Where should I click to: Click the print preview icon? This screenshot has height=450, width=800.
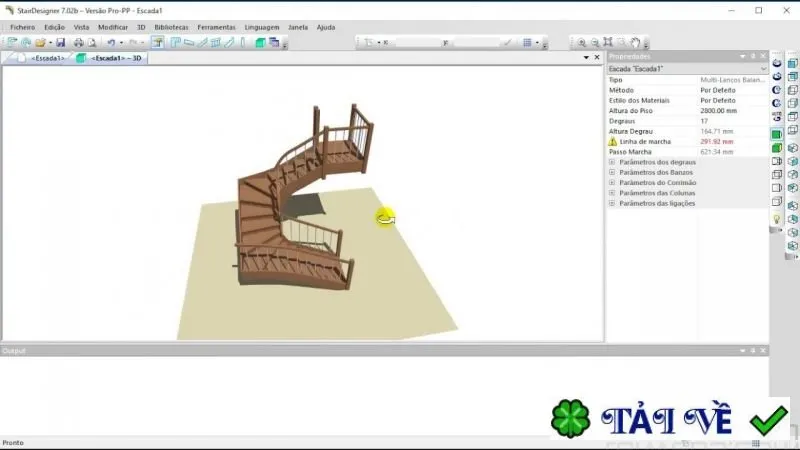pos(92,42)
